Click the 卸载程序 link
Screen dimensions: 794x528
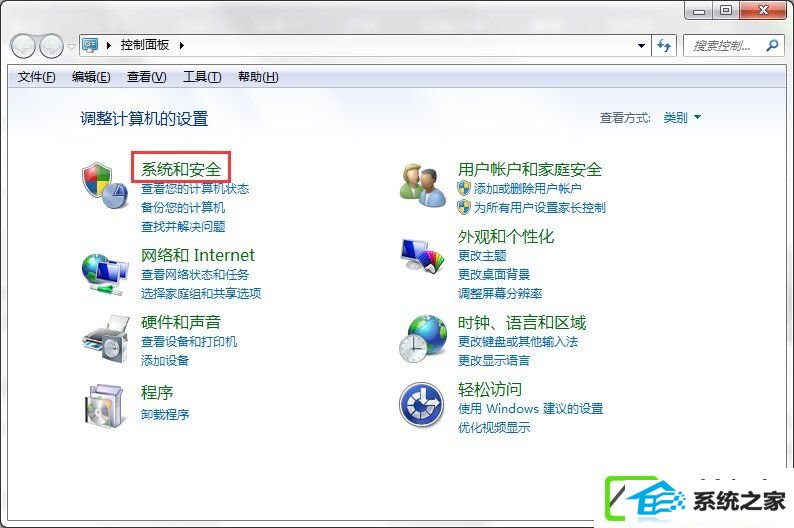coord(165,415)
